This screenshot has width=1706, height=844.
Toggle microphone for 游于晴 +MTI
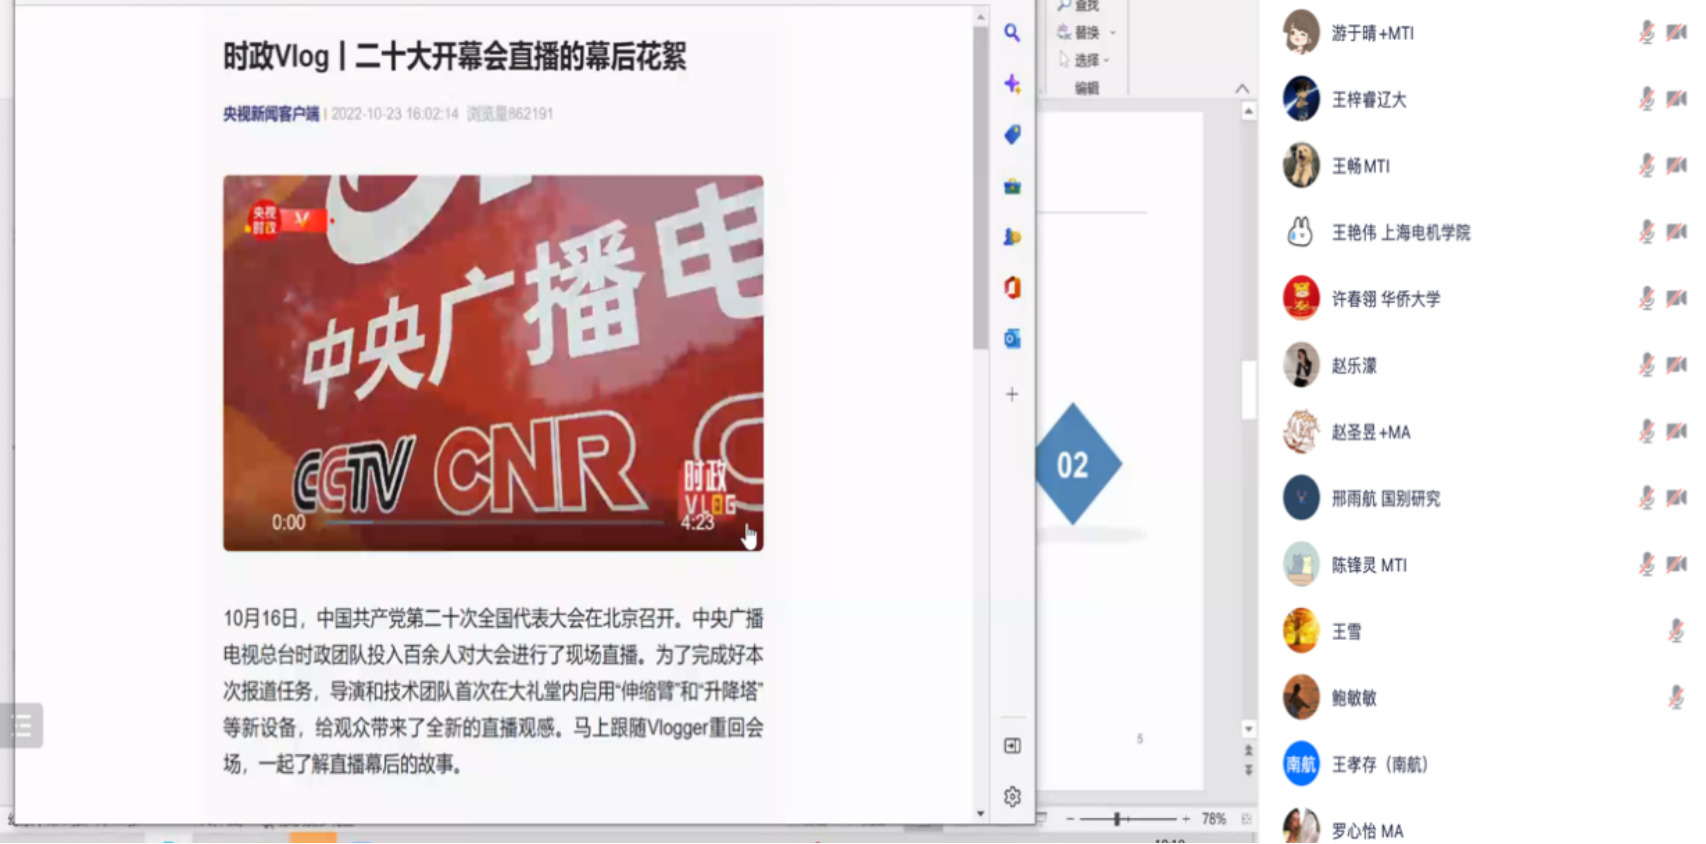tap(1646, 33)
